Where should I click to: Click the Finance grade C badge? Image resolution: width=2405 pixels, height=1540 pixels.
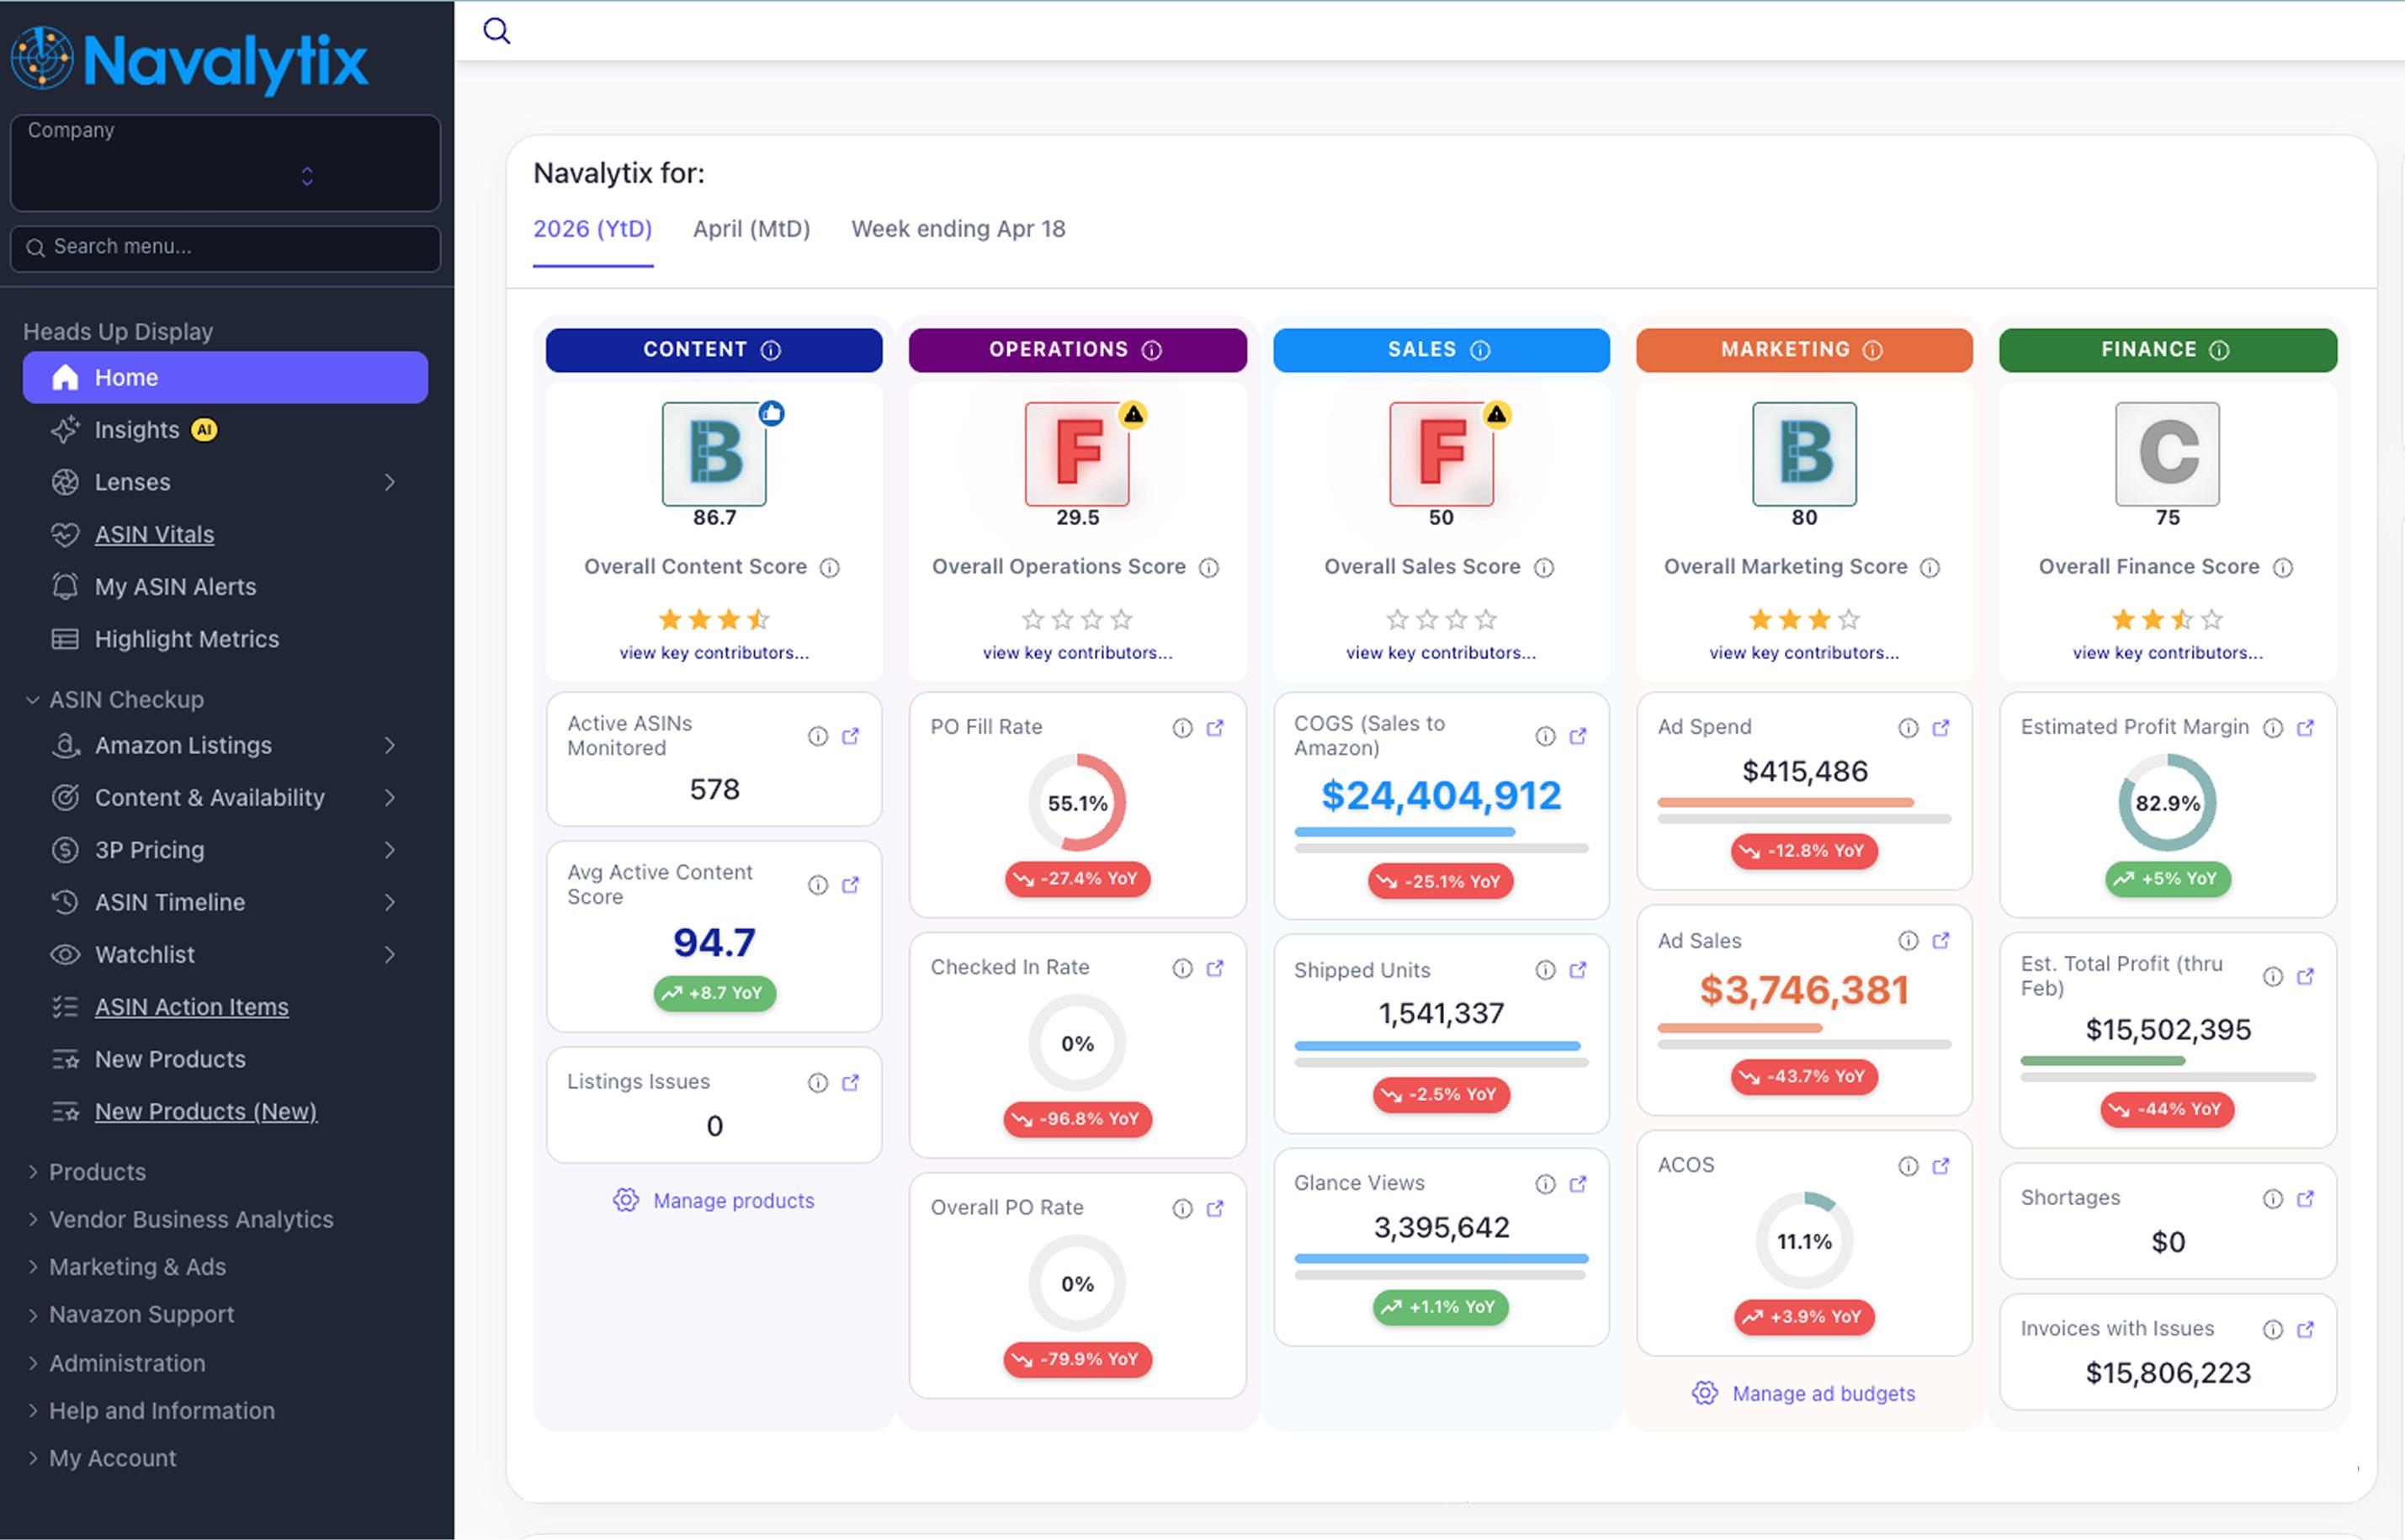click(2167, 454)
